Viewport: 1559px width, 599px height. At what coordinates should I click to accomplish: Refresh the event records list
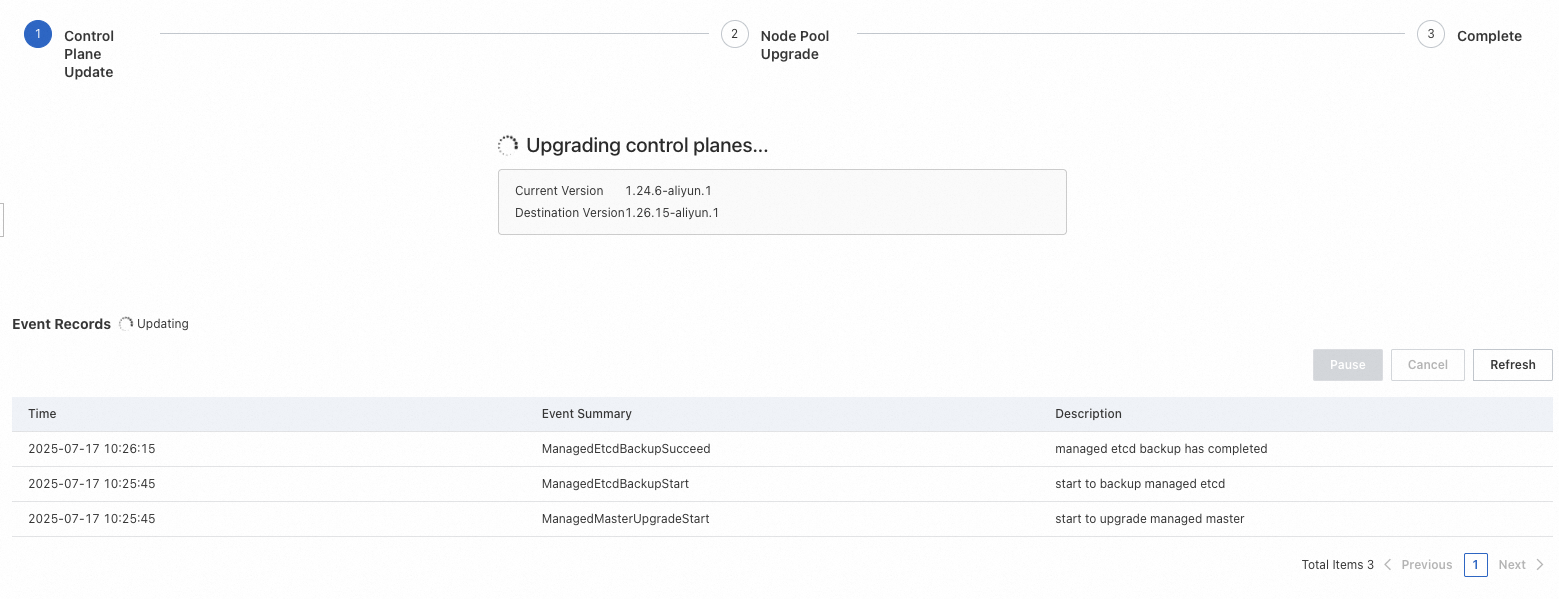tap(1512, 365)
